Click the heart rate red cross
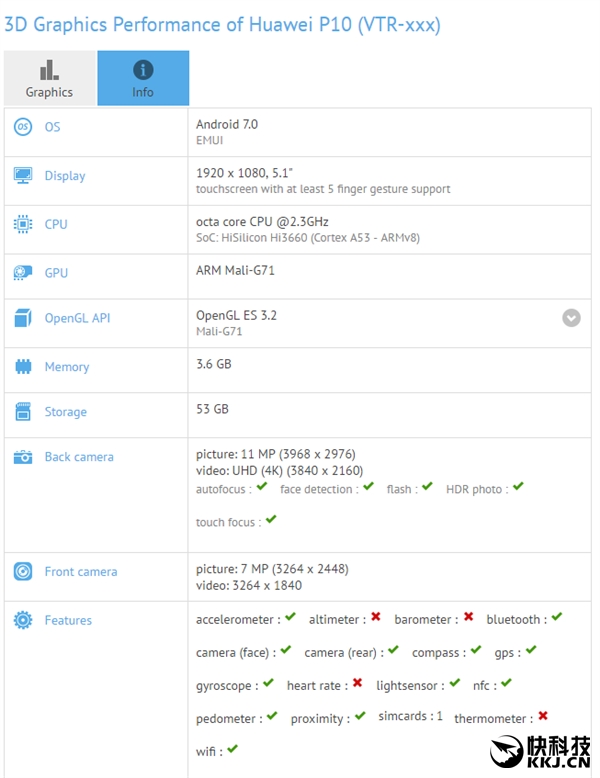Image resolution: width=600 pixels, height=778 pixels. click(x=357, y=683)
